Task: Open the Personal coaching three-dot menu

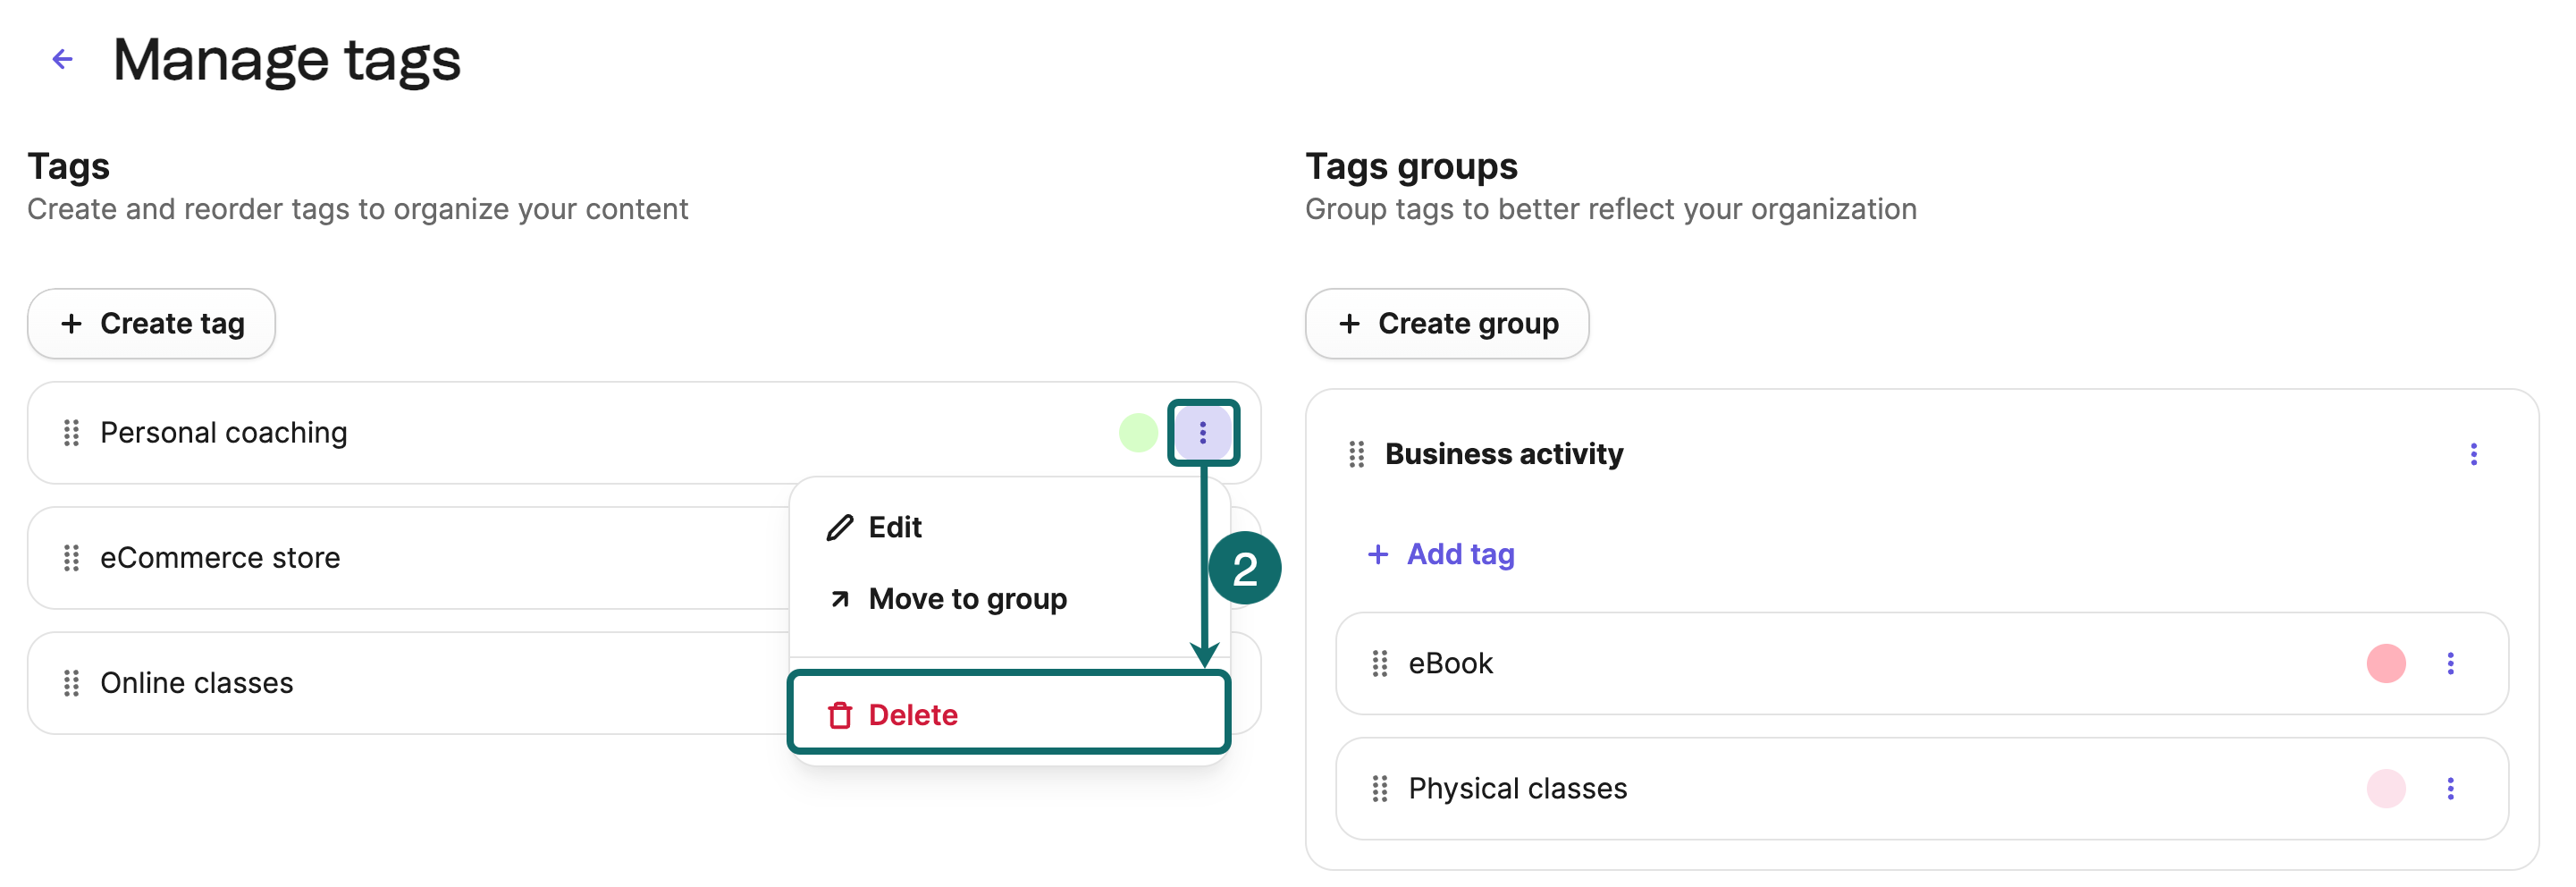Action: click(x=1202, y=433)
